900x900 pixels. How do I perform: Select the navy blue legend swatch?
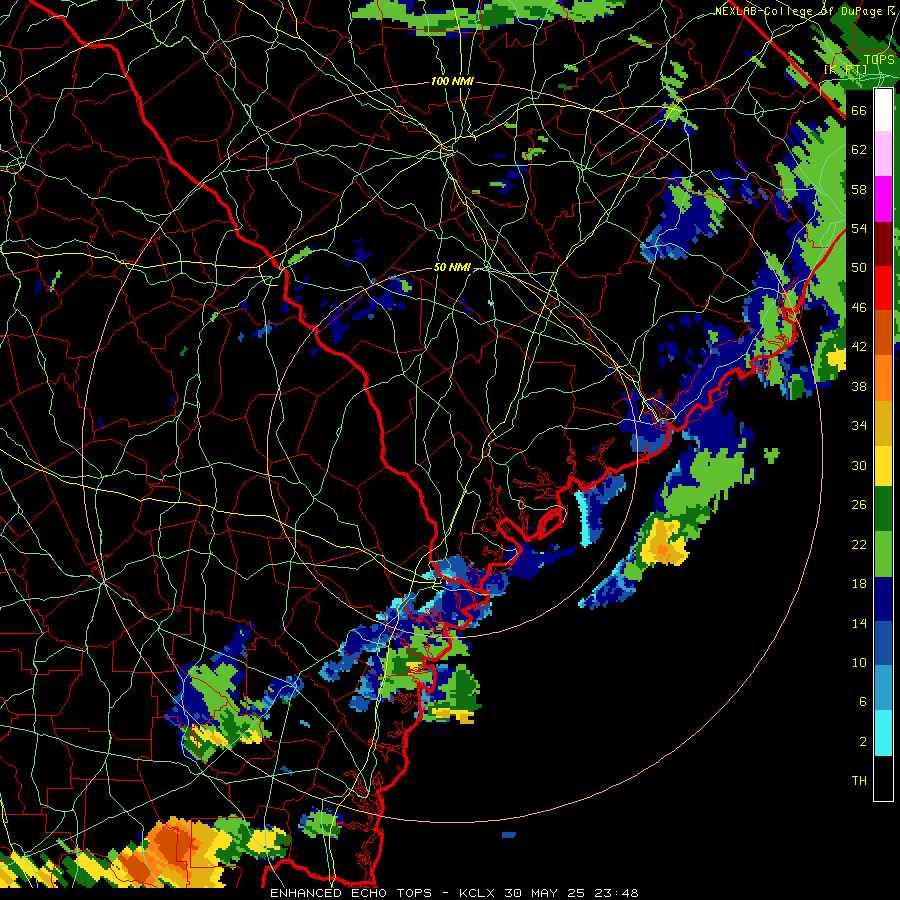coord(883,599)
